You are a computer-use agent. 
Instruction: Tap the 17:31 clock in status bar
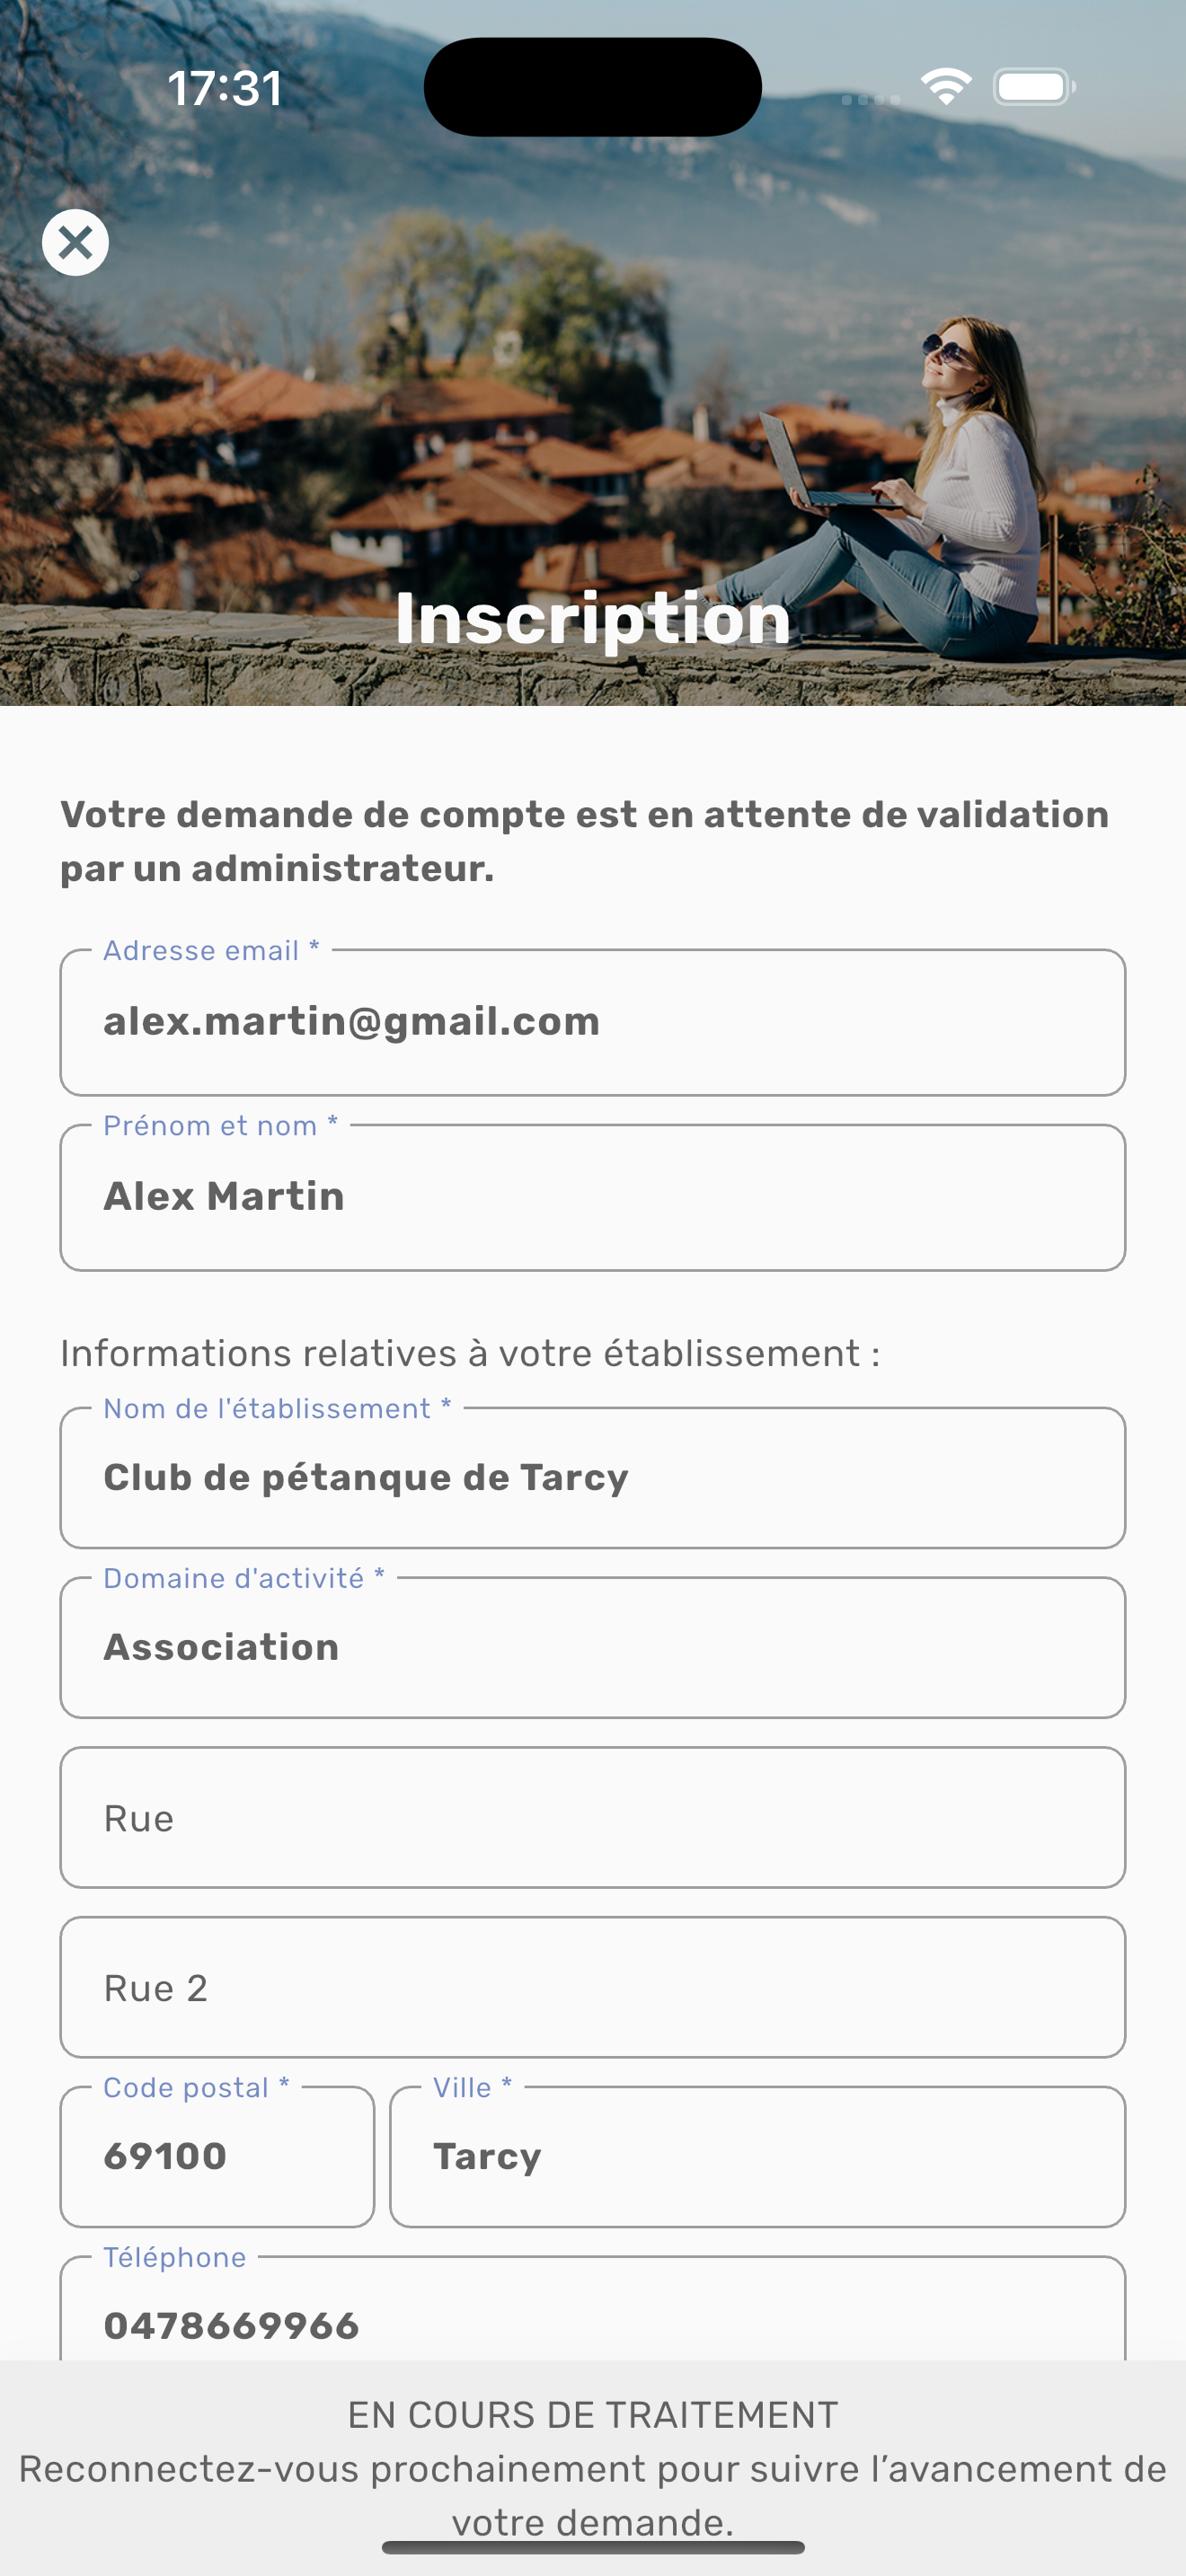click(225, 88)
